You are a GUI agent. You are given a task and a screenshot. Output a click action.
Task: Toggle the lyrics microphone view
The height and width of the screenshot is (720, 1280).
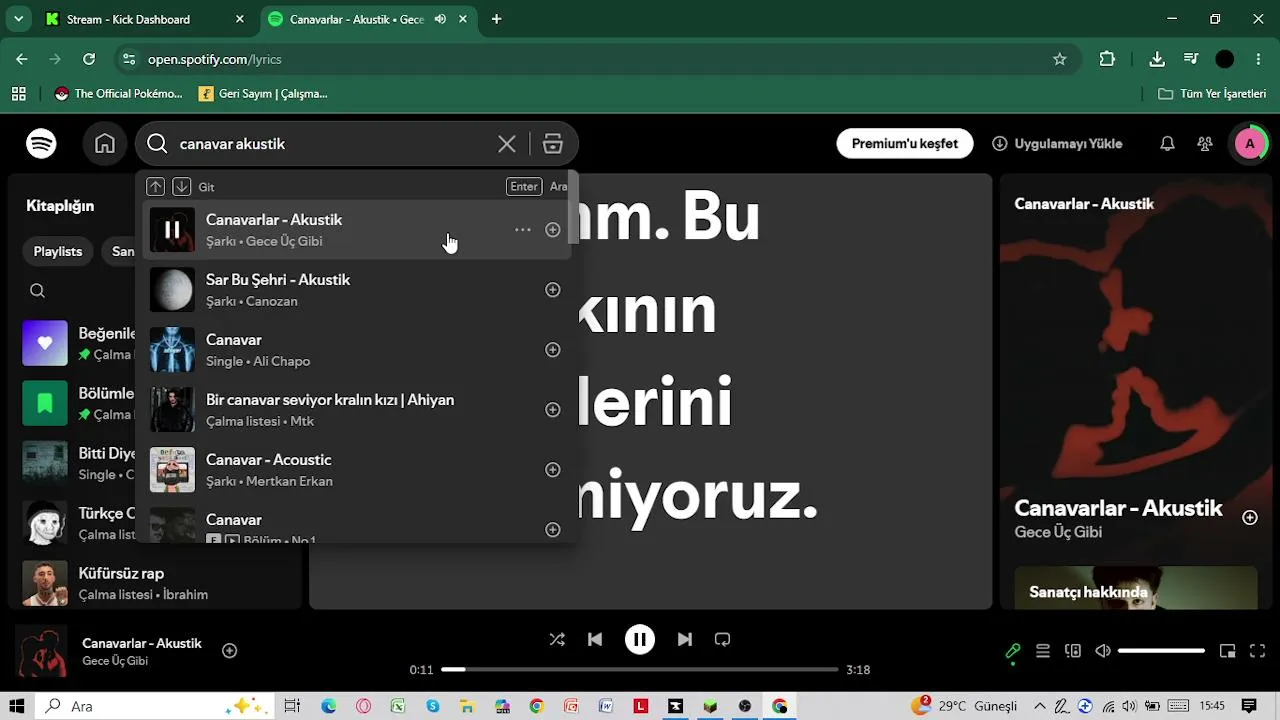1013,651
